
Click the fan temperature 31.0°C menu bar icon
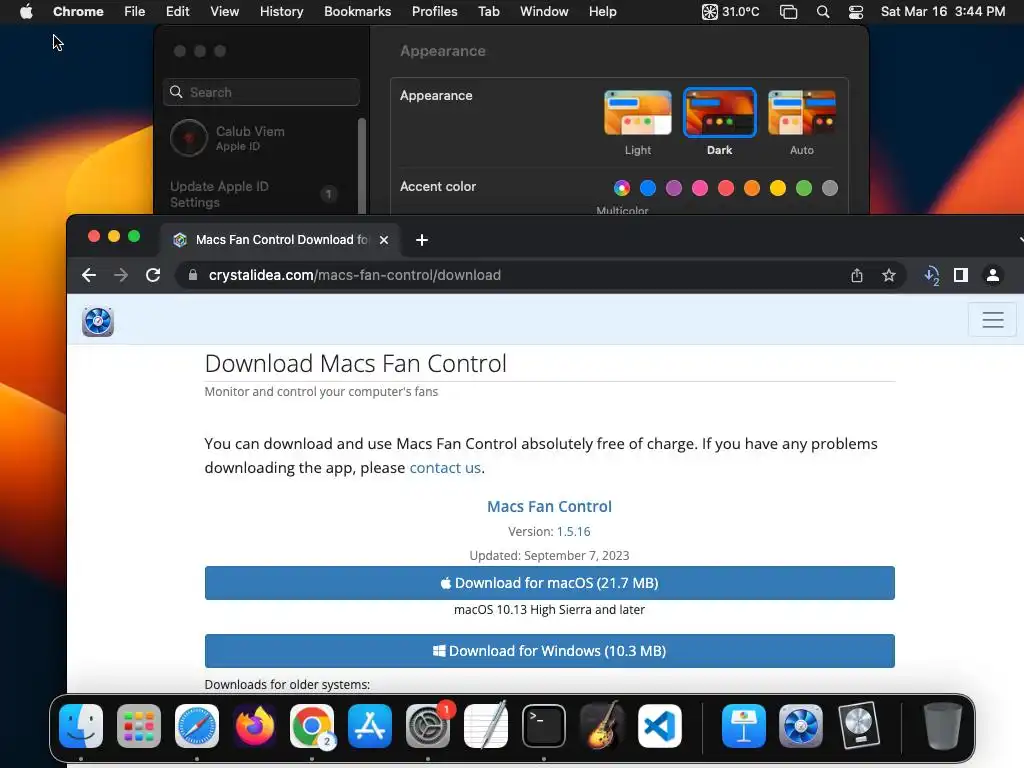pos(731,12)
